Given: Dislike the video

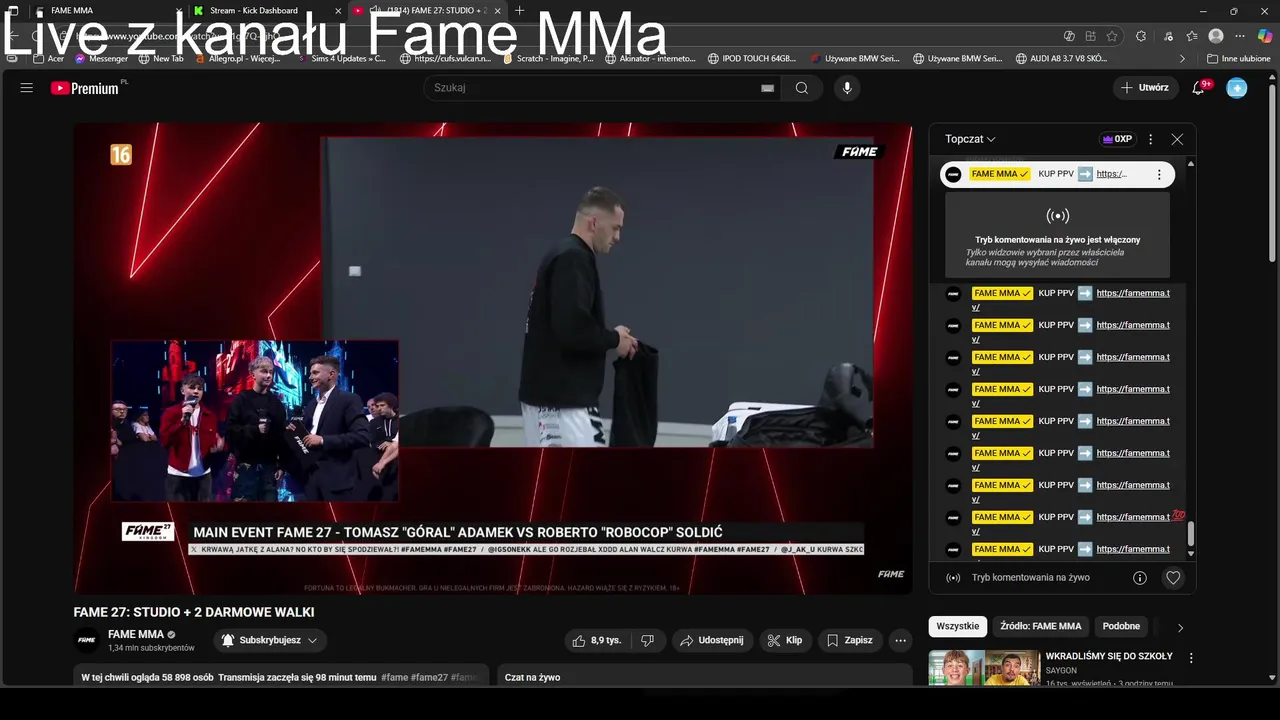Looking at the screenshot, I should tap(647, 641).
